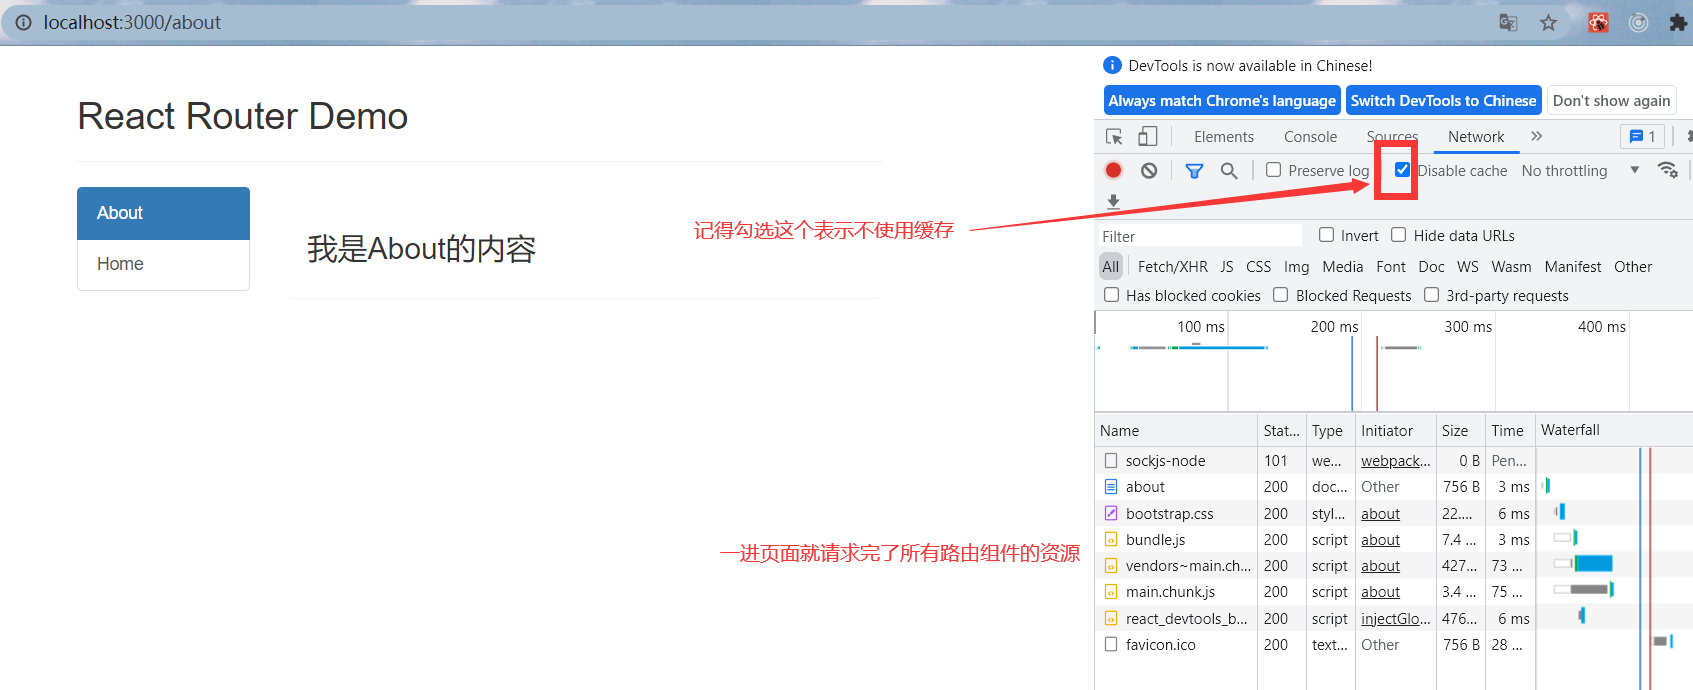The image size is (1693, 690).
Task: Sort requests by the Time column header
Action: pyautogui.click(x=1510, y=431)
